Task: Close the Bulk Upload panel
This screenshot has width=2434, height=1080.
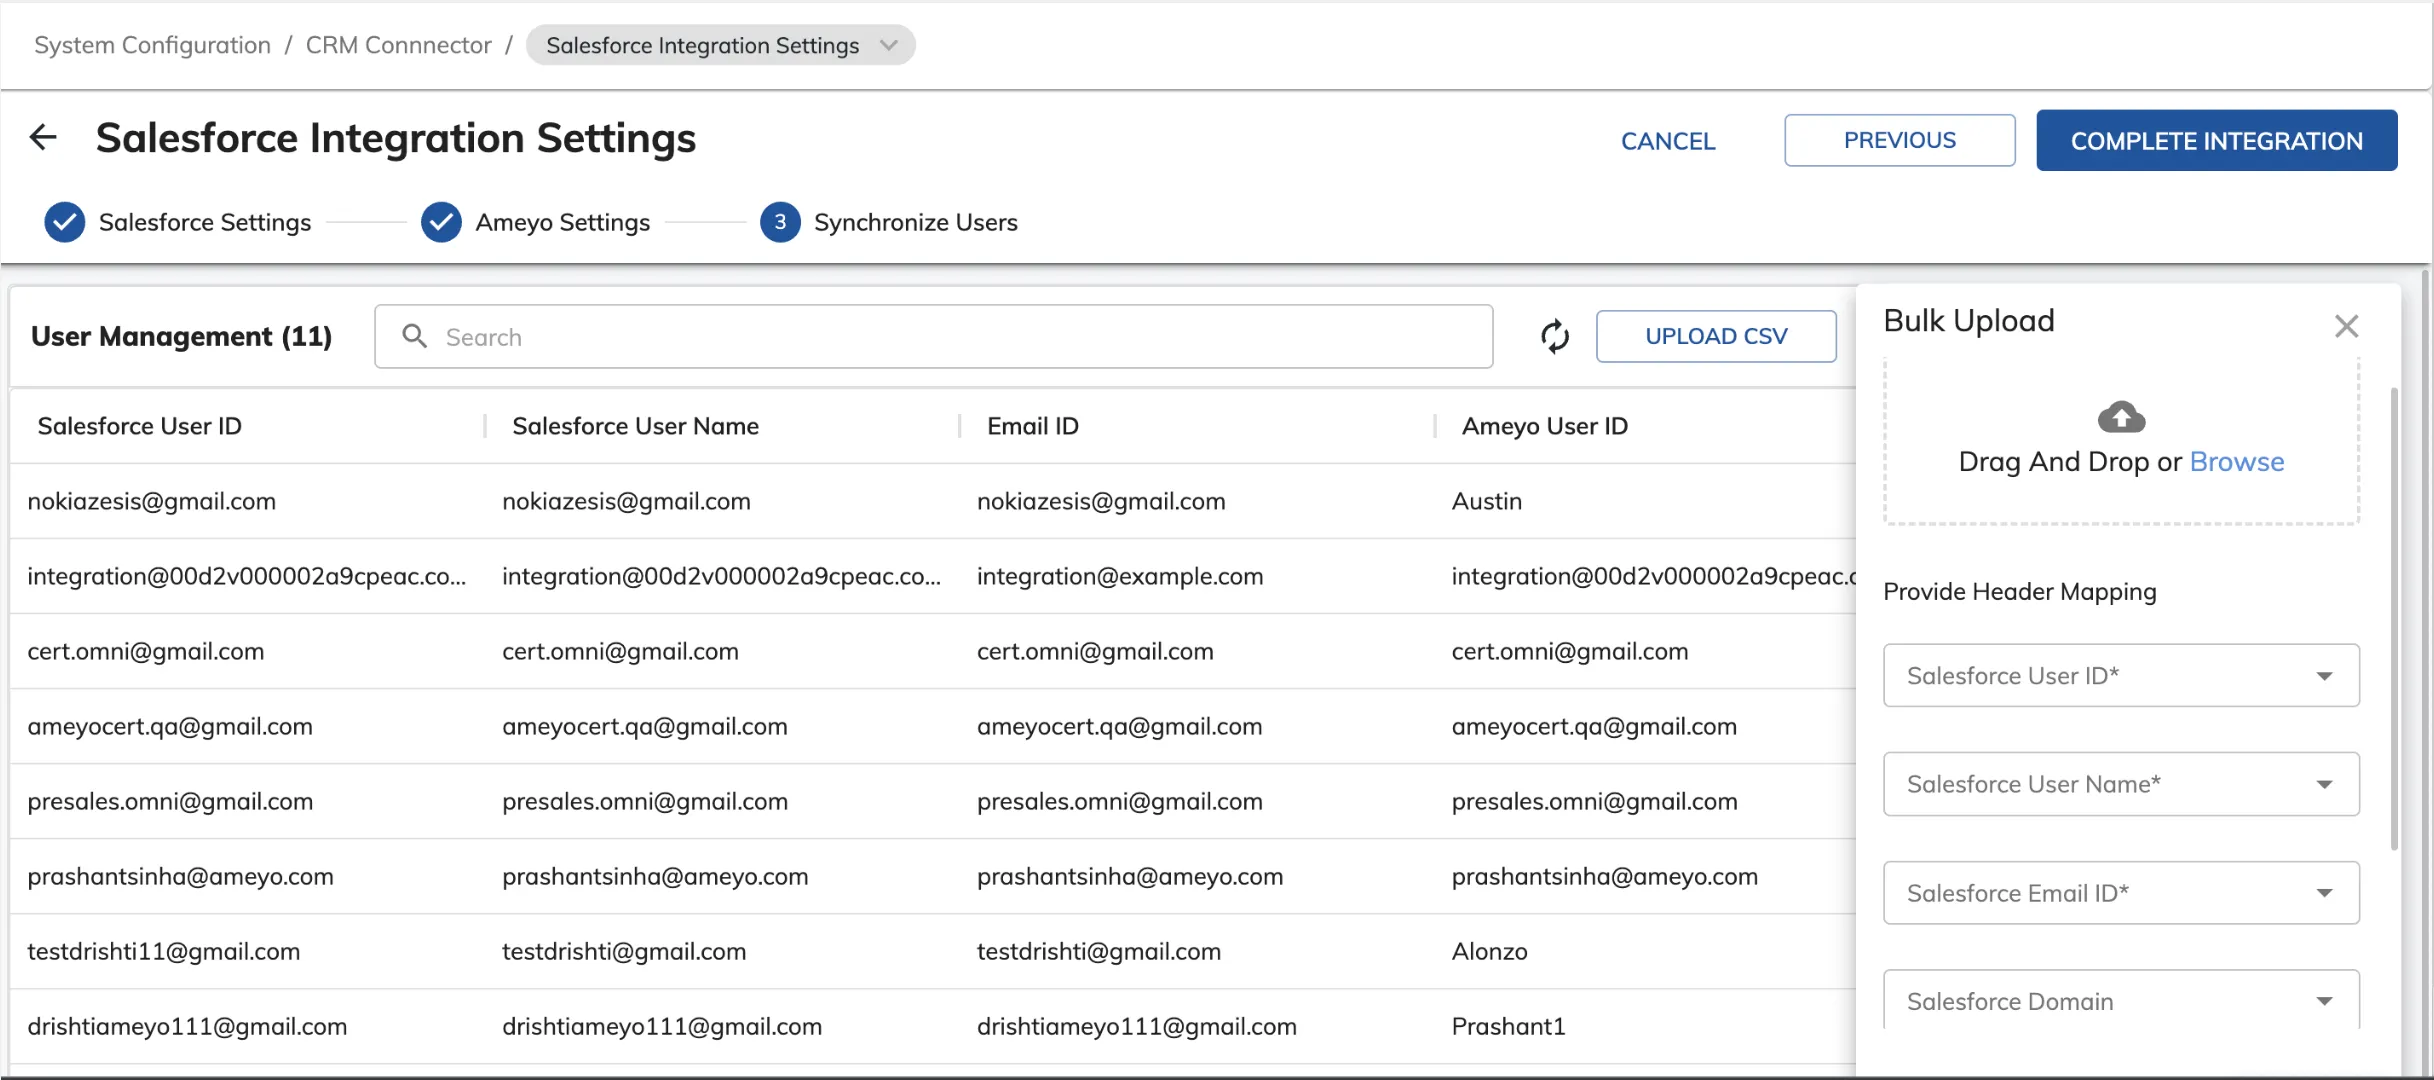Action: [x=2346, y=326]
